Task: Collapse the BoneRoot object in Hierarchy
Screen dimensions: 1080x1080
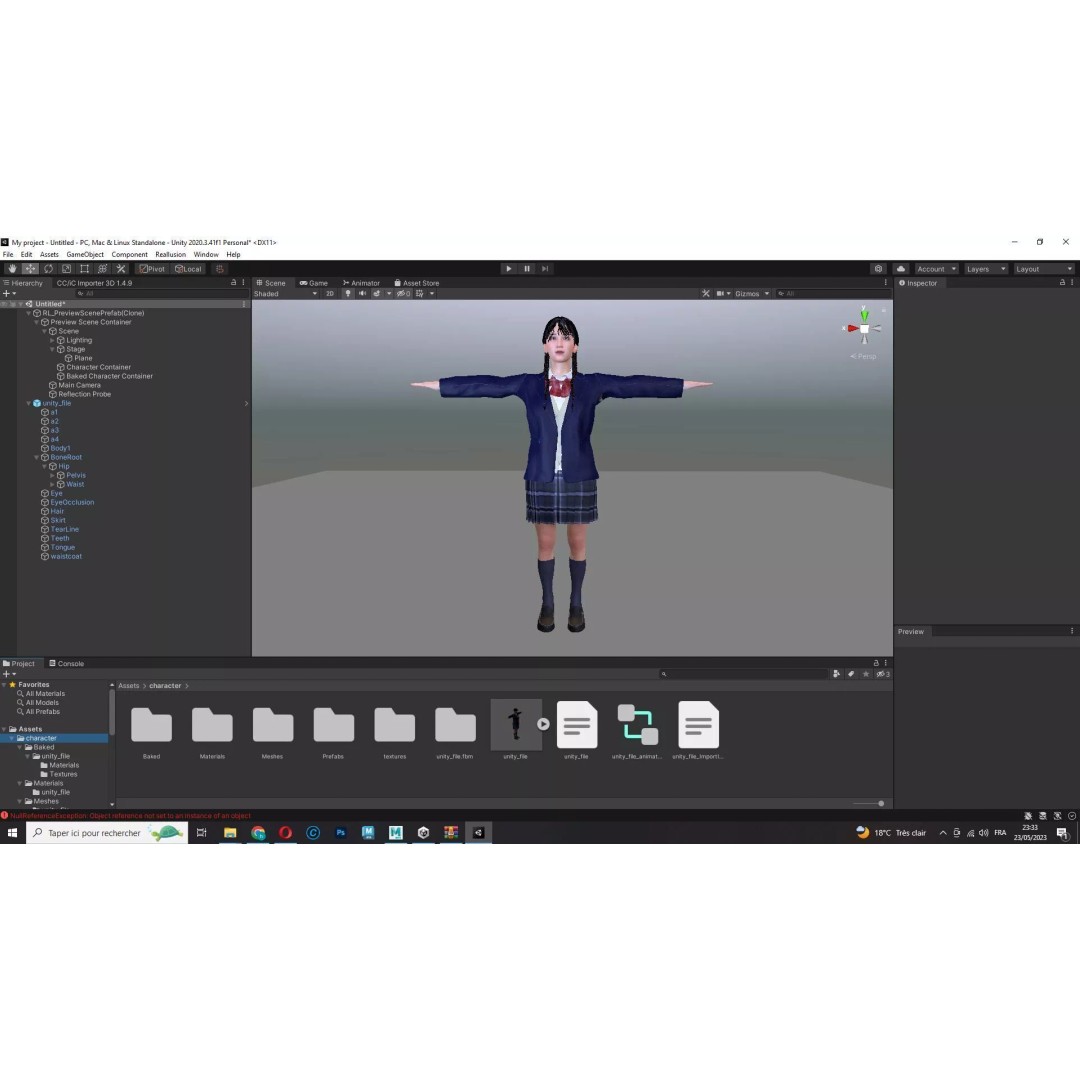Action: [x=37, y=457]
